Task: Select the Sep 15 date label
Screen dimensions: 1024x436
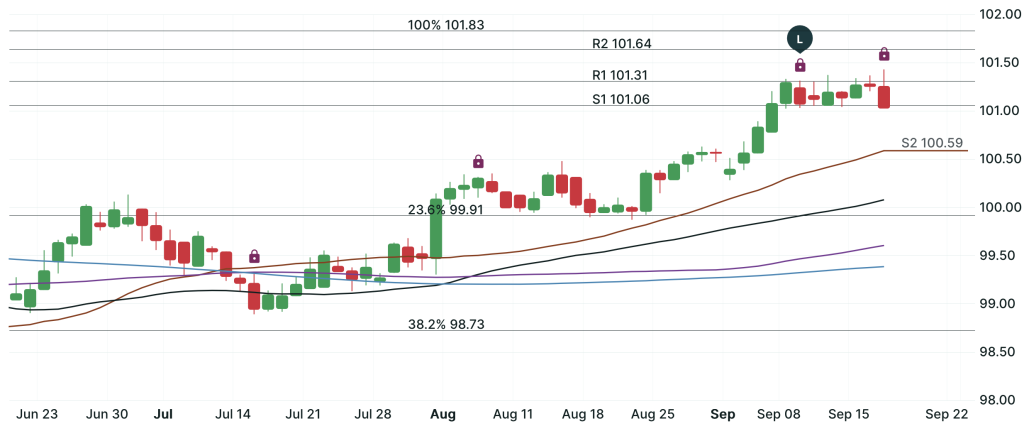Action: pyautogui.click(x=848, y=414)
